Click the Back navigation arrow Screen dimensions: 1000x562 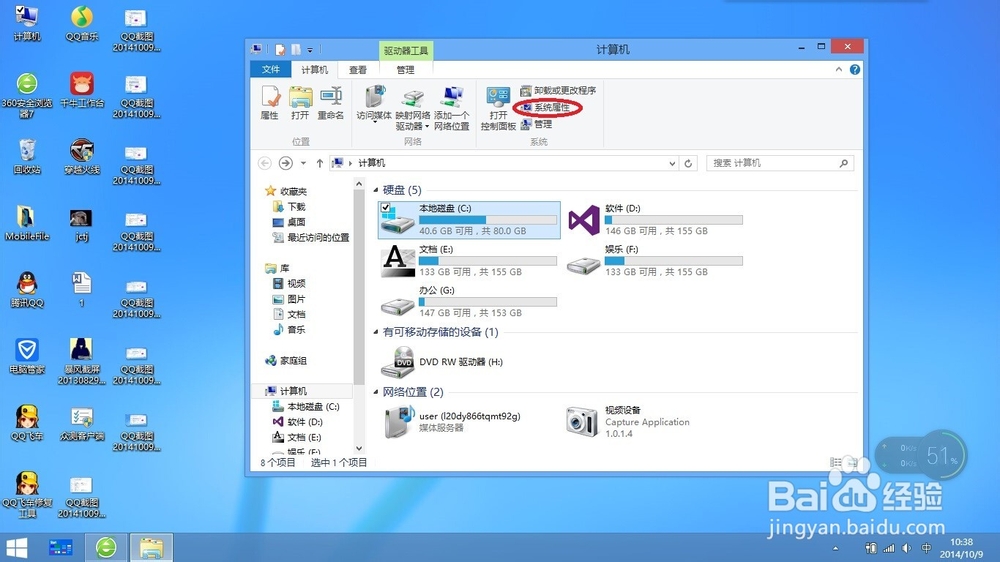(x=265, y=163)
